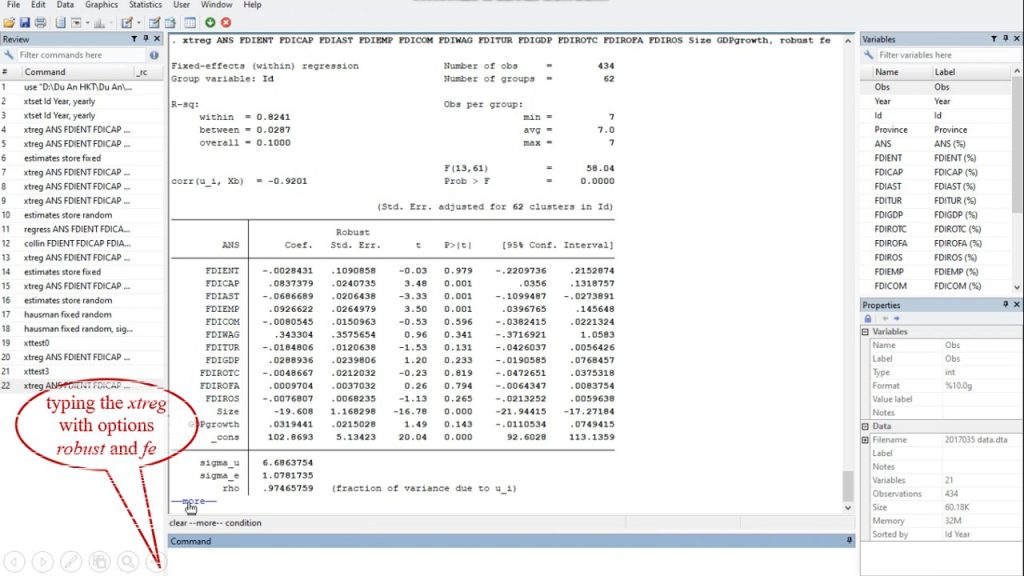
Task: Open the Graph window toolbar icon
Action: (x=98, y=22)
